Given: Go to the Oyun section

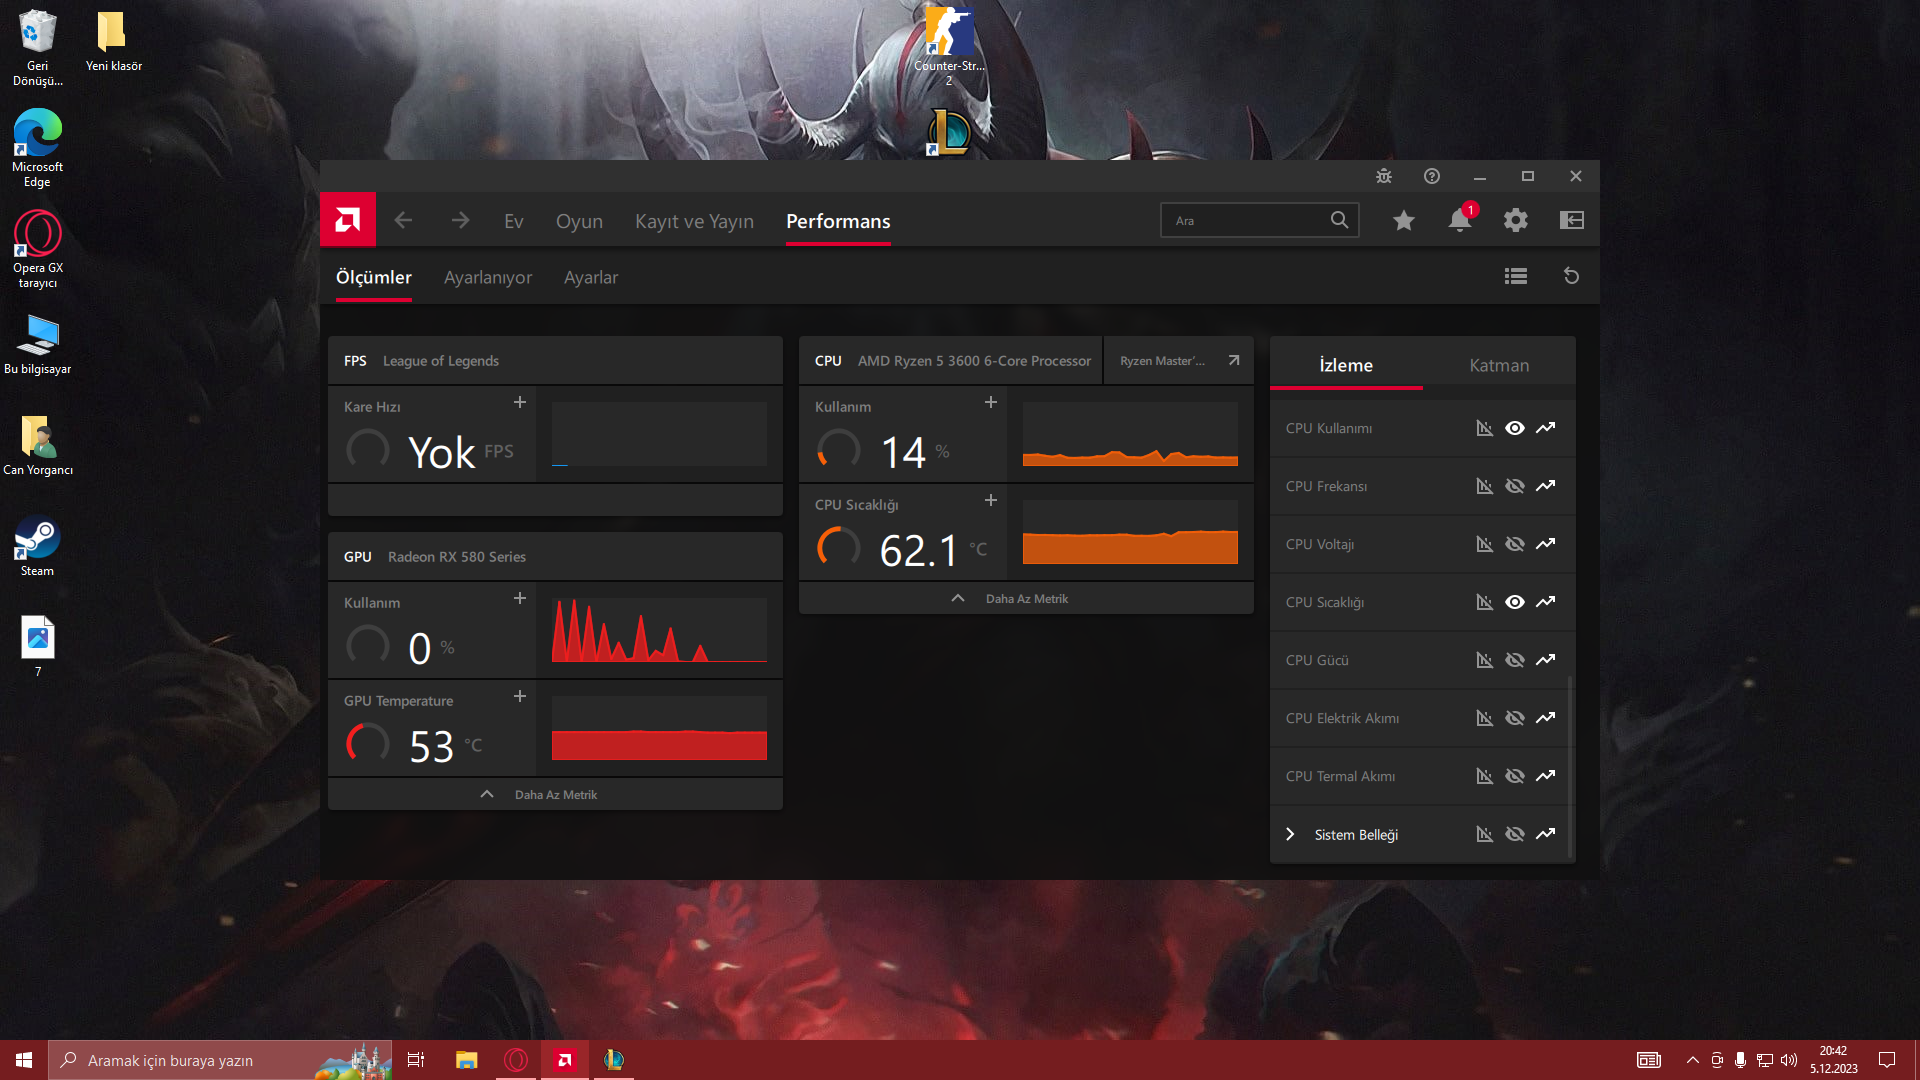Looking at the screenshot, I should (579, 221).
